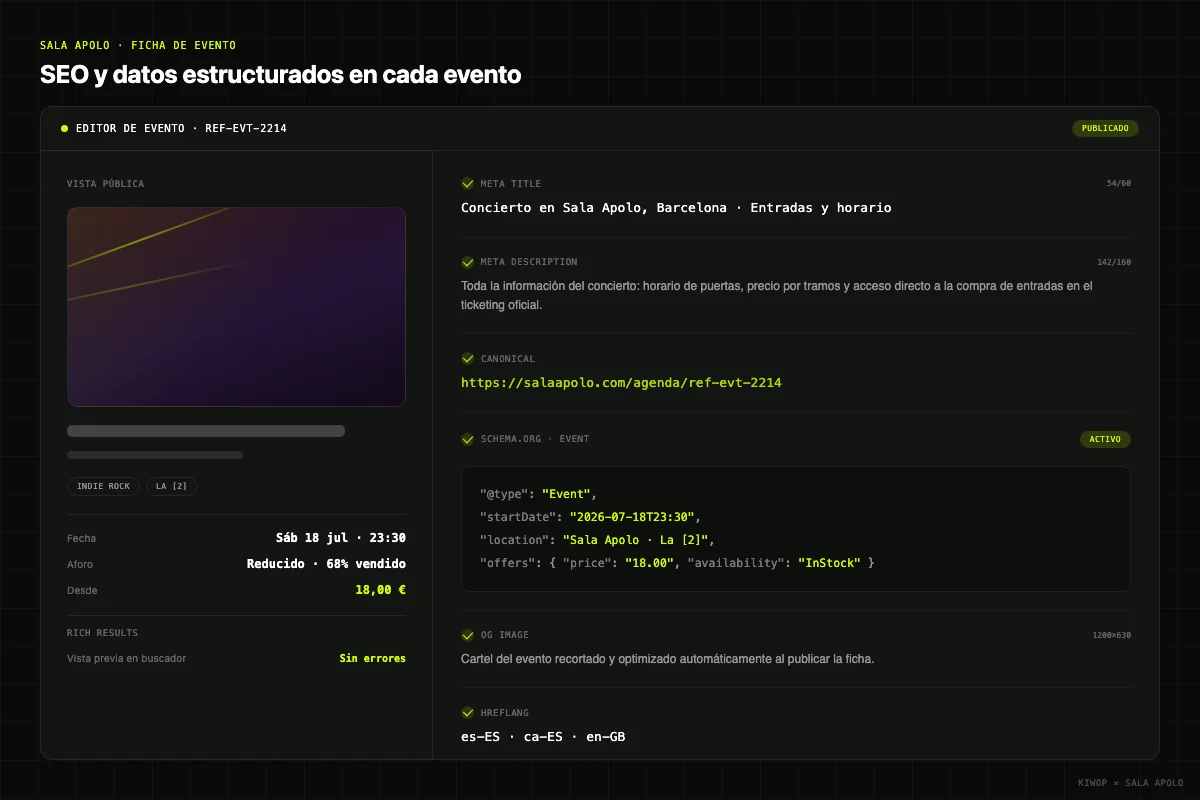Viewport: 1200px width, 800px height.
Task: Toggle the ACTIVO badge on schema section
Action: [x=1105, y=439]
